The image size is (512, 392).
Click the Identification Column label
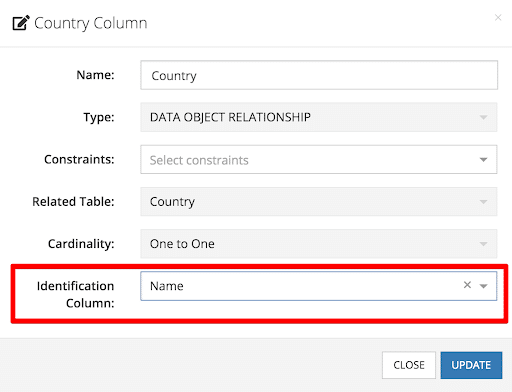coord(75,294)
